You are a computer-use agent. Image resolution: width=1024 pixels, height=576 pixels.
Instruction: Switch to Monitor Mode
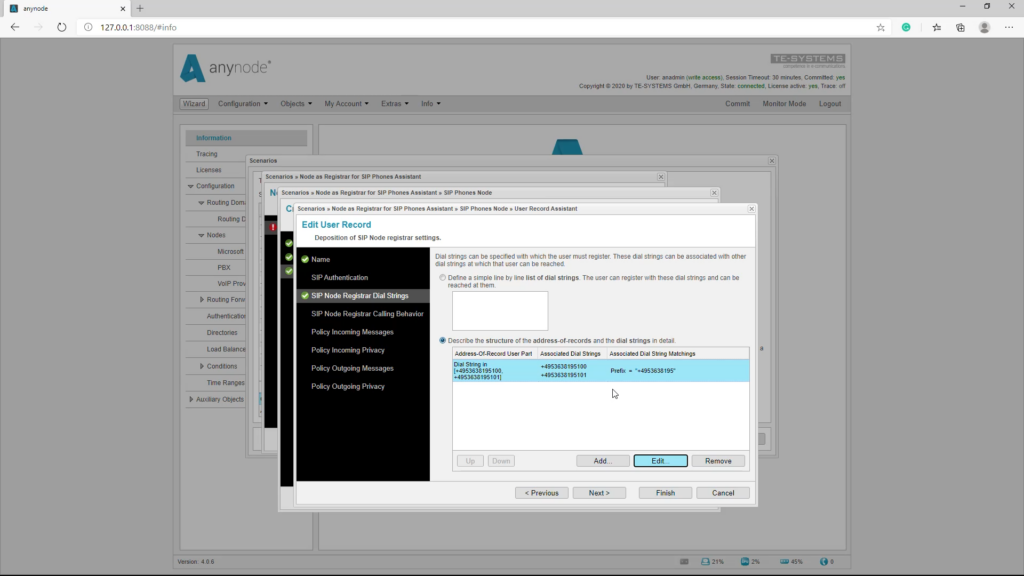click(784, 104)
